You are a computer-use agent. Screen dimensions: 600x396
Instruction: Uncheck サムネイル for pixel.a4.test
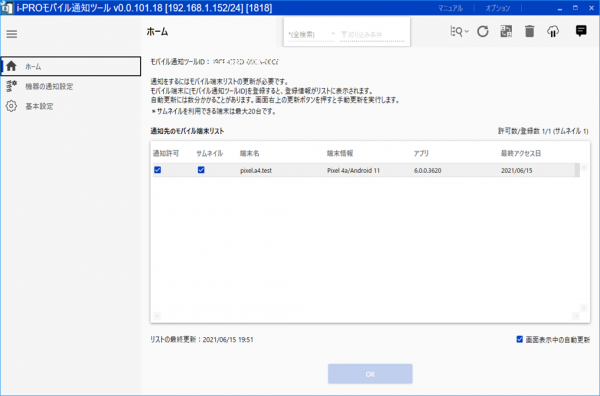click(201, 170)
